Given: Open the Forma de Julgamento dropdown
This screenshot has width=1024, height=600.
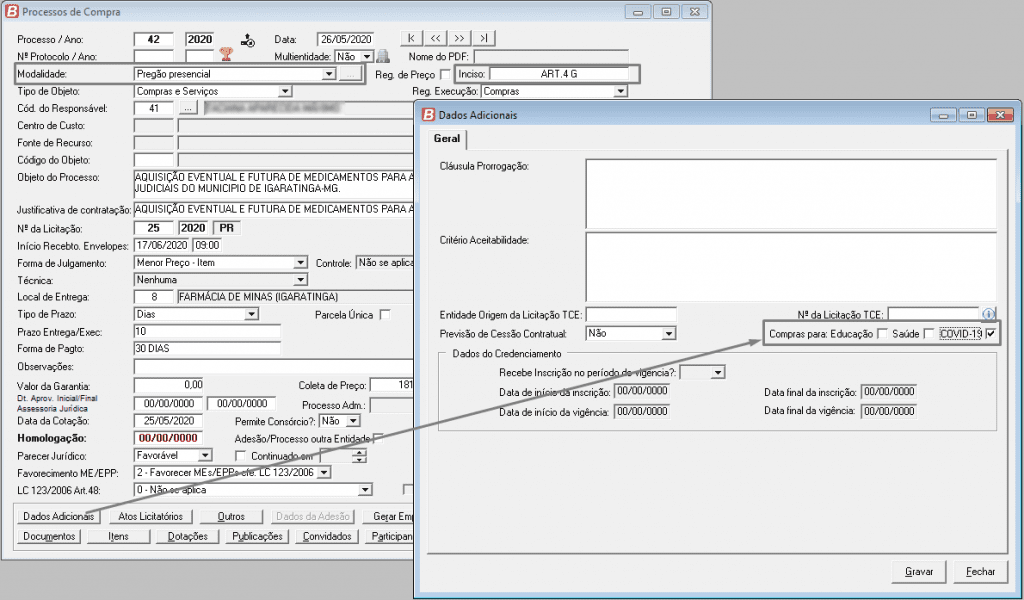Looking at the screenshot, I should [x=300, y=263].
